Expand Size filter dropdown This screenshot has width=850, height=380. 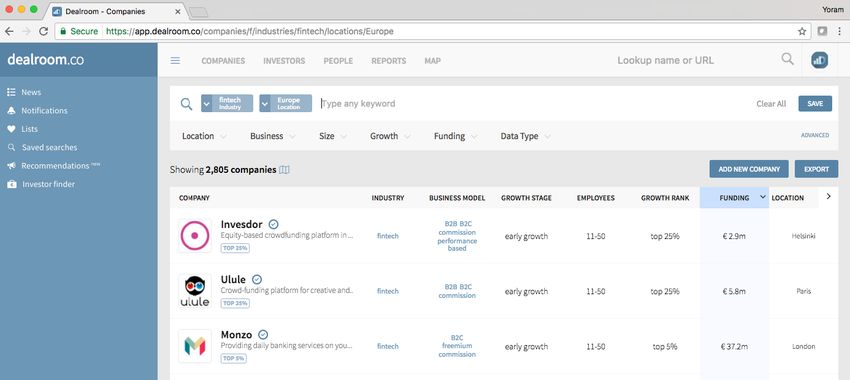click(333, 136)
